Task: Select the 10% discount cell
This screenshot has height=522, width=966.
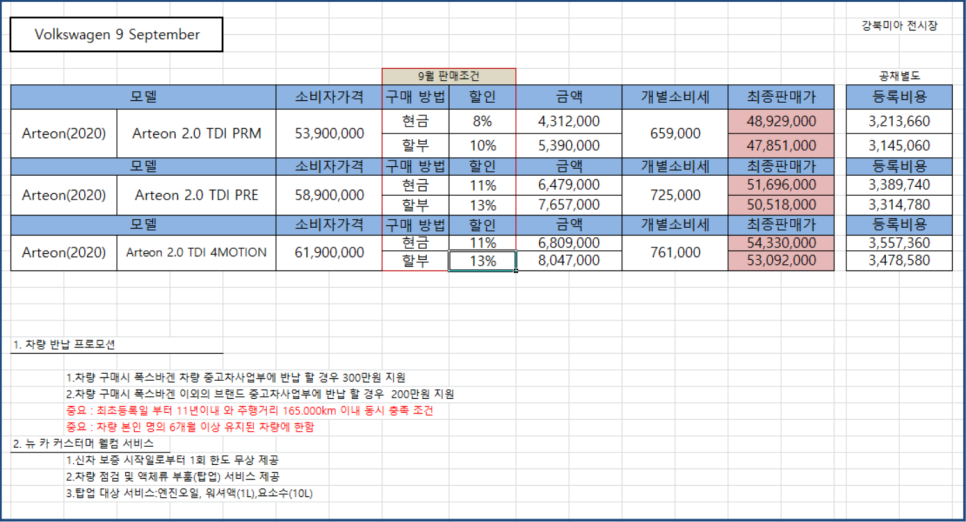Action: pos(482,145)
